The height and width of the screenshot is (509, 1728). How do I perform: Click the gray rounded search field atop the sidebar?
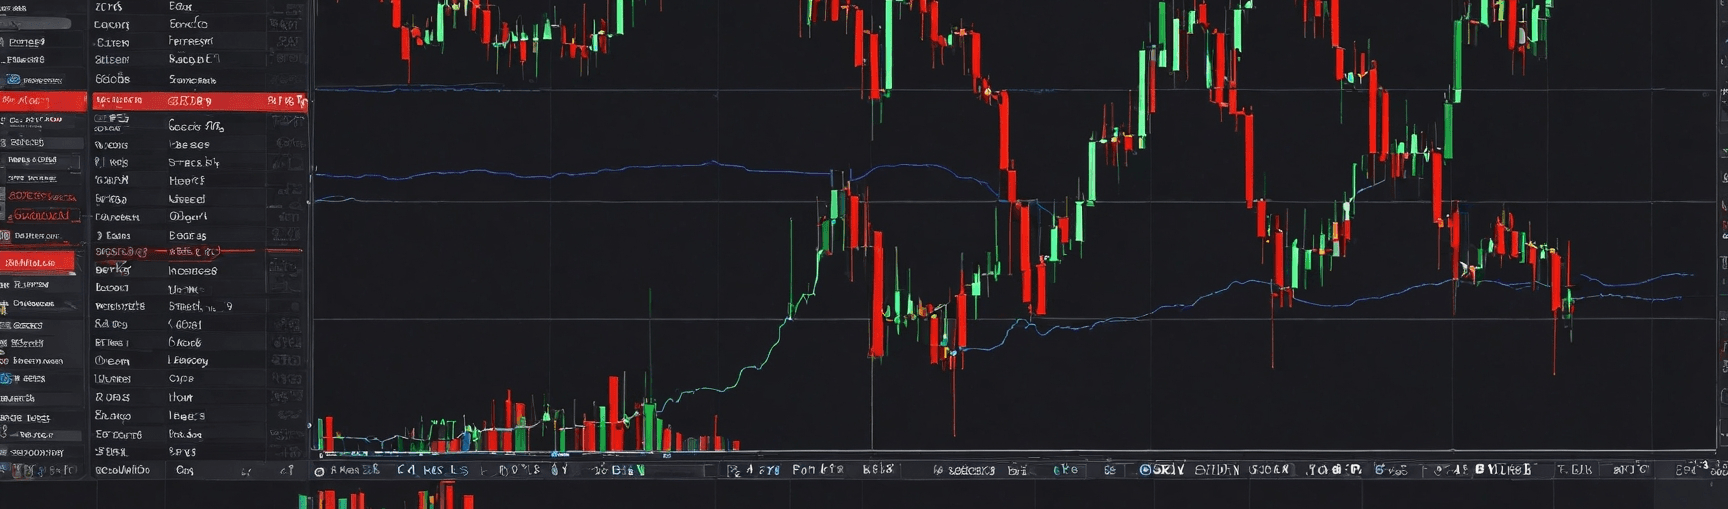pyautogui.click(x=37, y=23)
